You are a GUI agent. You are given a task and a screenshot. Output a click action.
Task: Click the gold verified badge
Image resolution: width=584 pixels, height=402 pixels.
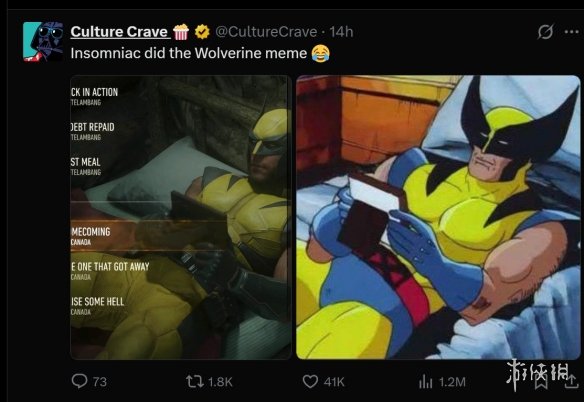[202, 32]
